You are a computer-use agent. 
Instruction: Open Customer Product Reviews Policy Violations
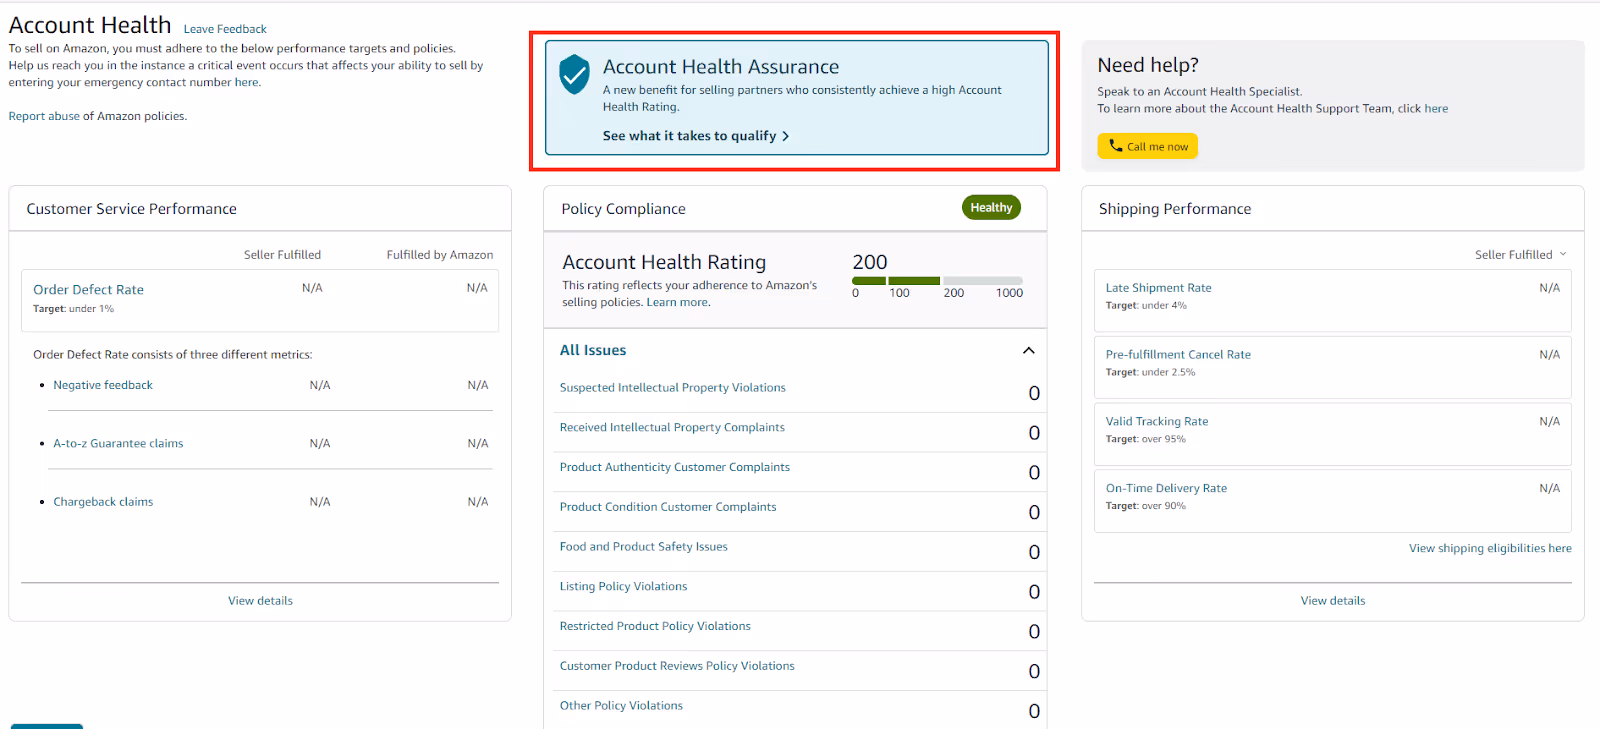[677, 666]
